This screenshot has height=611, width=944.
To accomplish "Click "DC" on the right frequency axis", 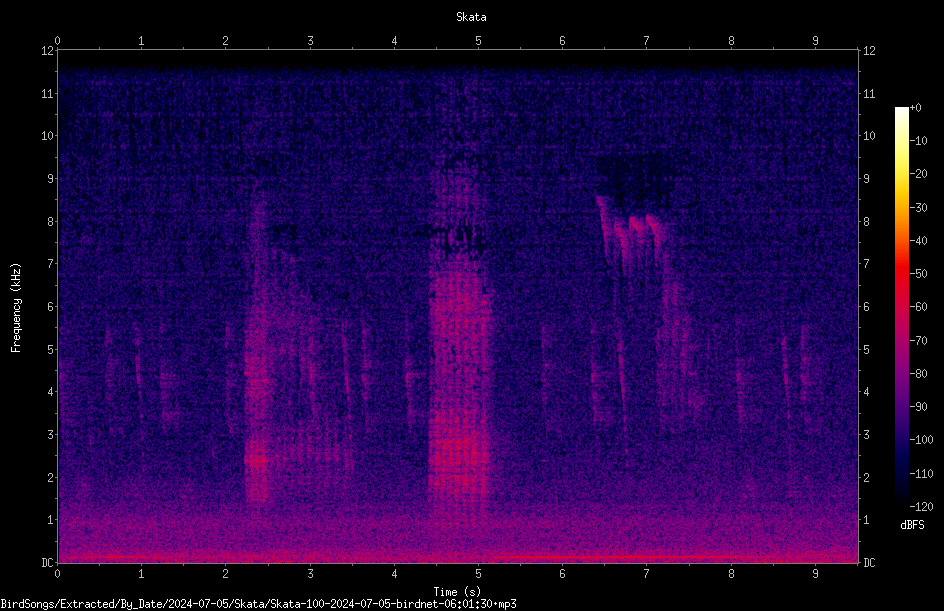I will coord(869,563).
